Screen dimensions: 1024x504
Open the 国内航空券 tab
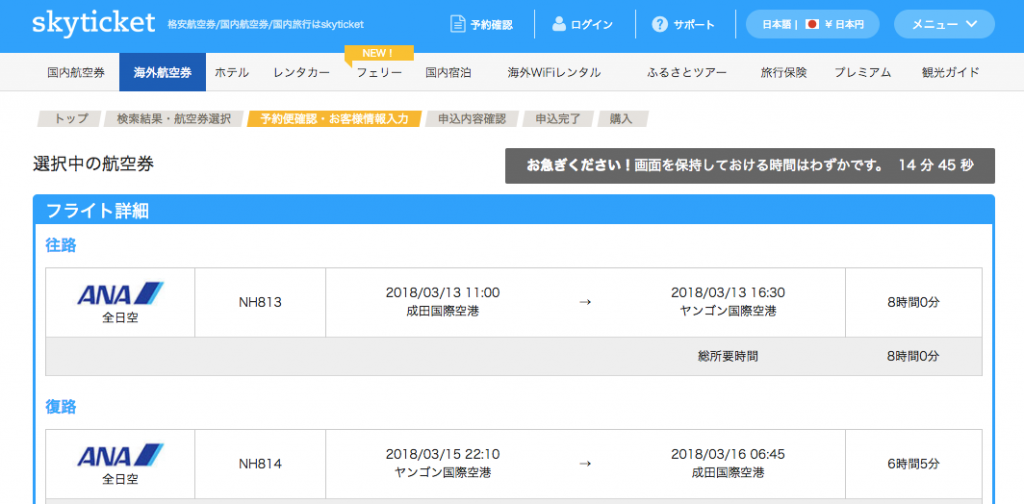point(76,72)
